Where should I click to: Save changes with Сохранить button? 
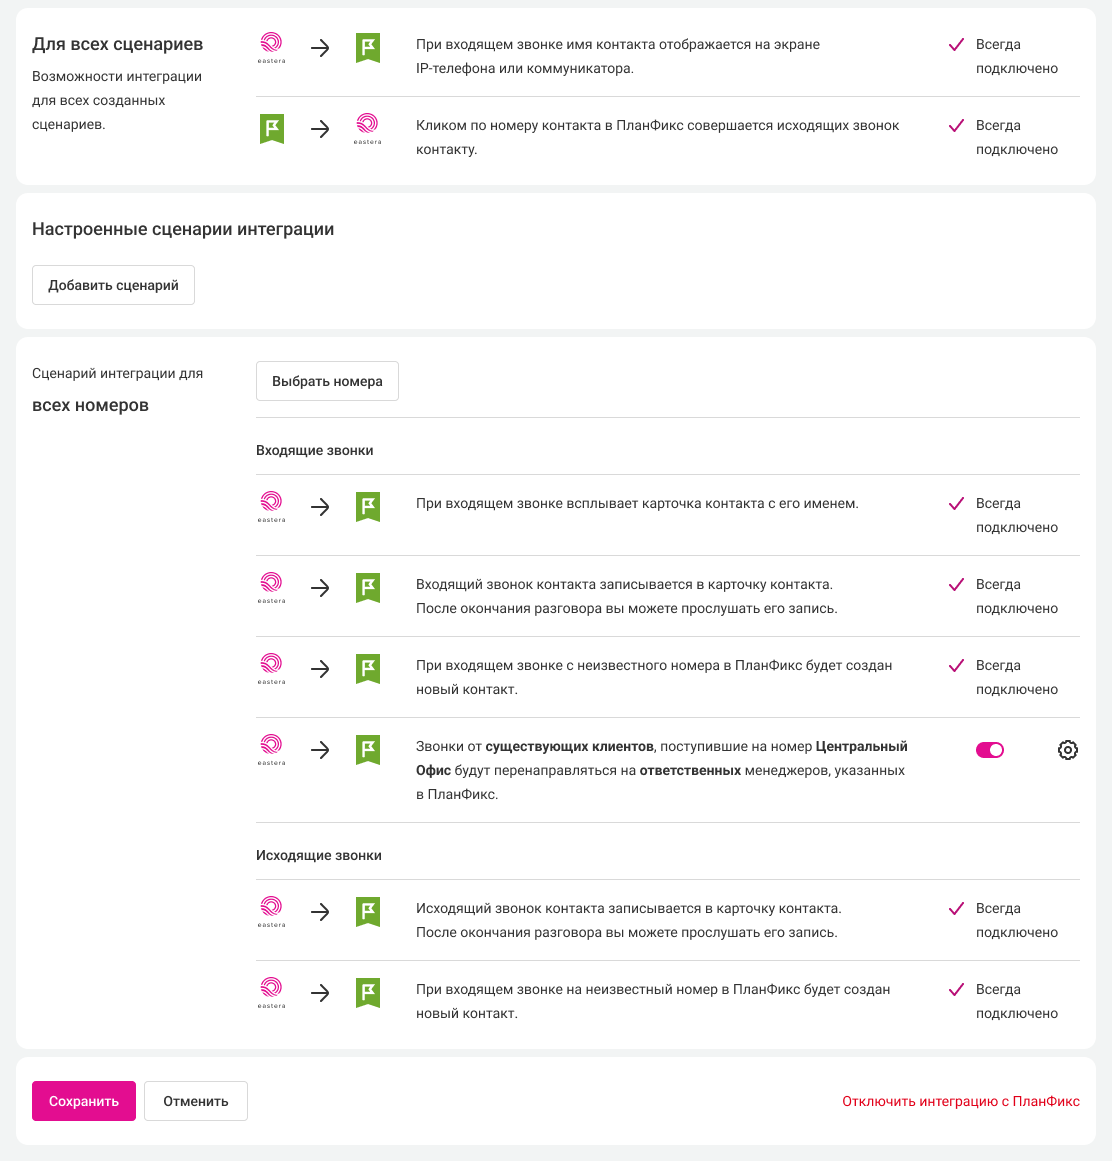pyautogui.click(x=84, y=1101)
